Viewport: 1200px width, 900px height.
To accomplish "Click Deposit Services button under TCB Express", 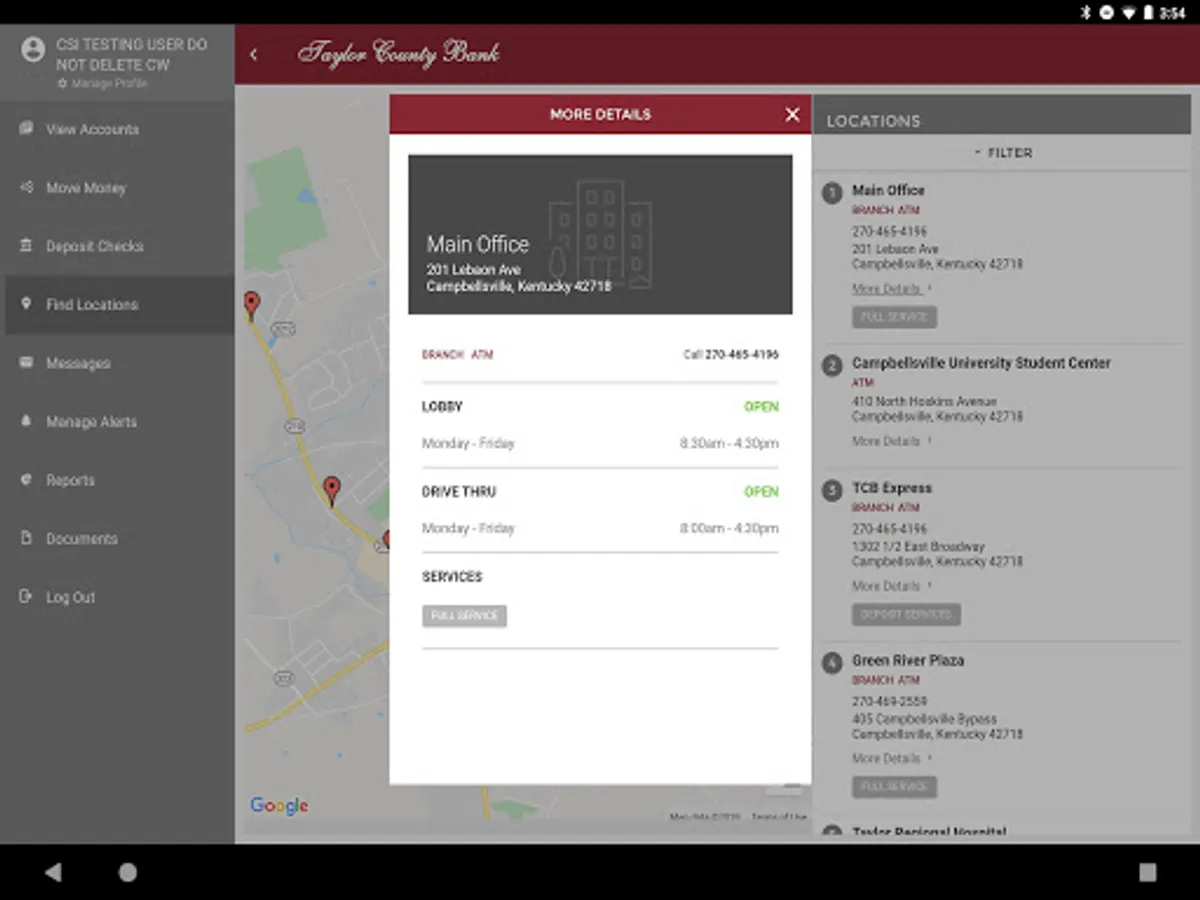I will coord(906,614).
